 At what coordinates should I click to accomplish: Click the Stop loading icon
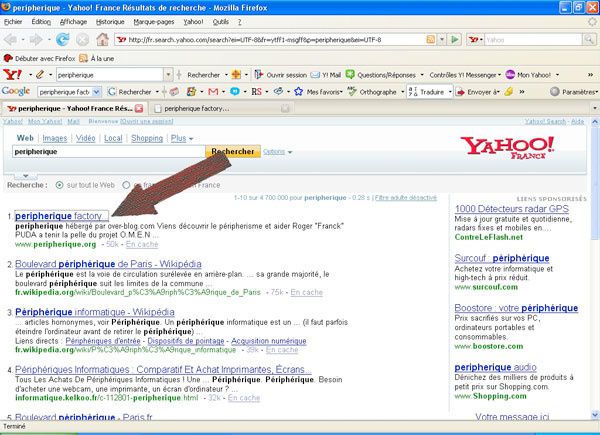82,39
